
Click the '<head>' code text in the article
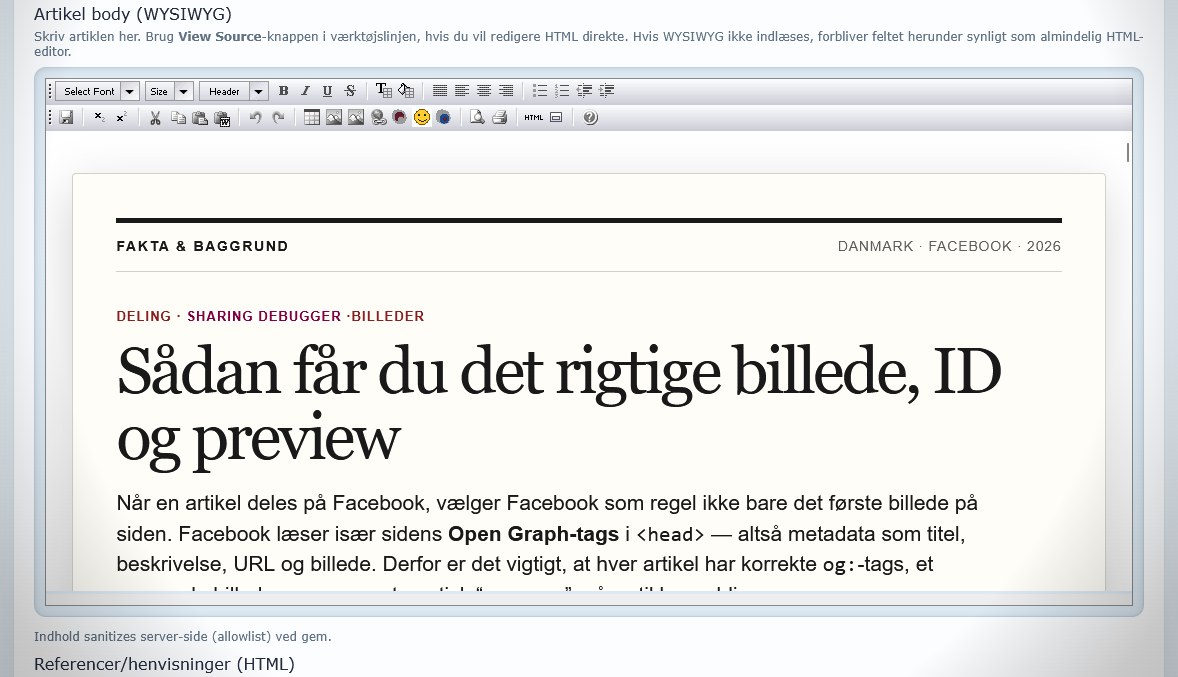(x=670, y=535)
